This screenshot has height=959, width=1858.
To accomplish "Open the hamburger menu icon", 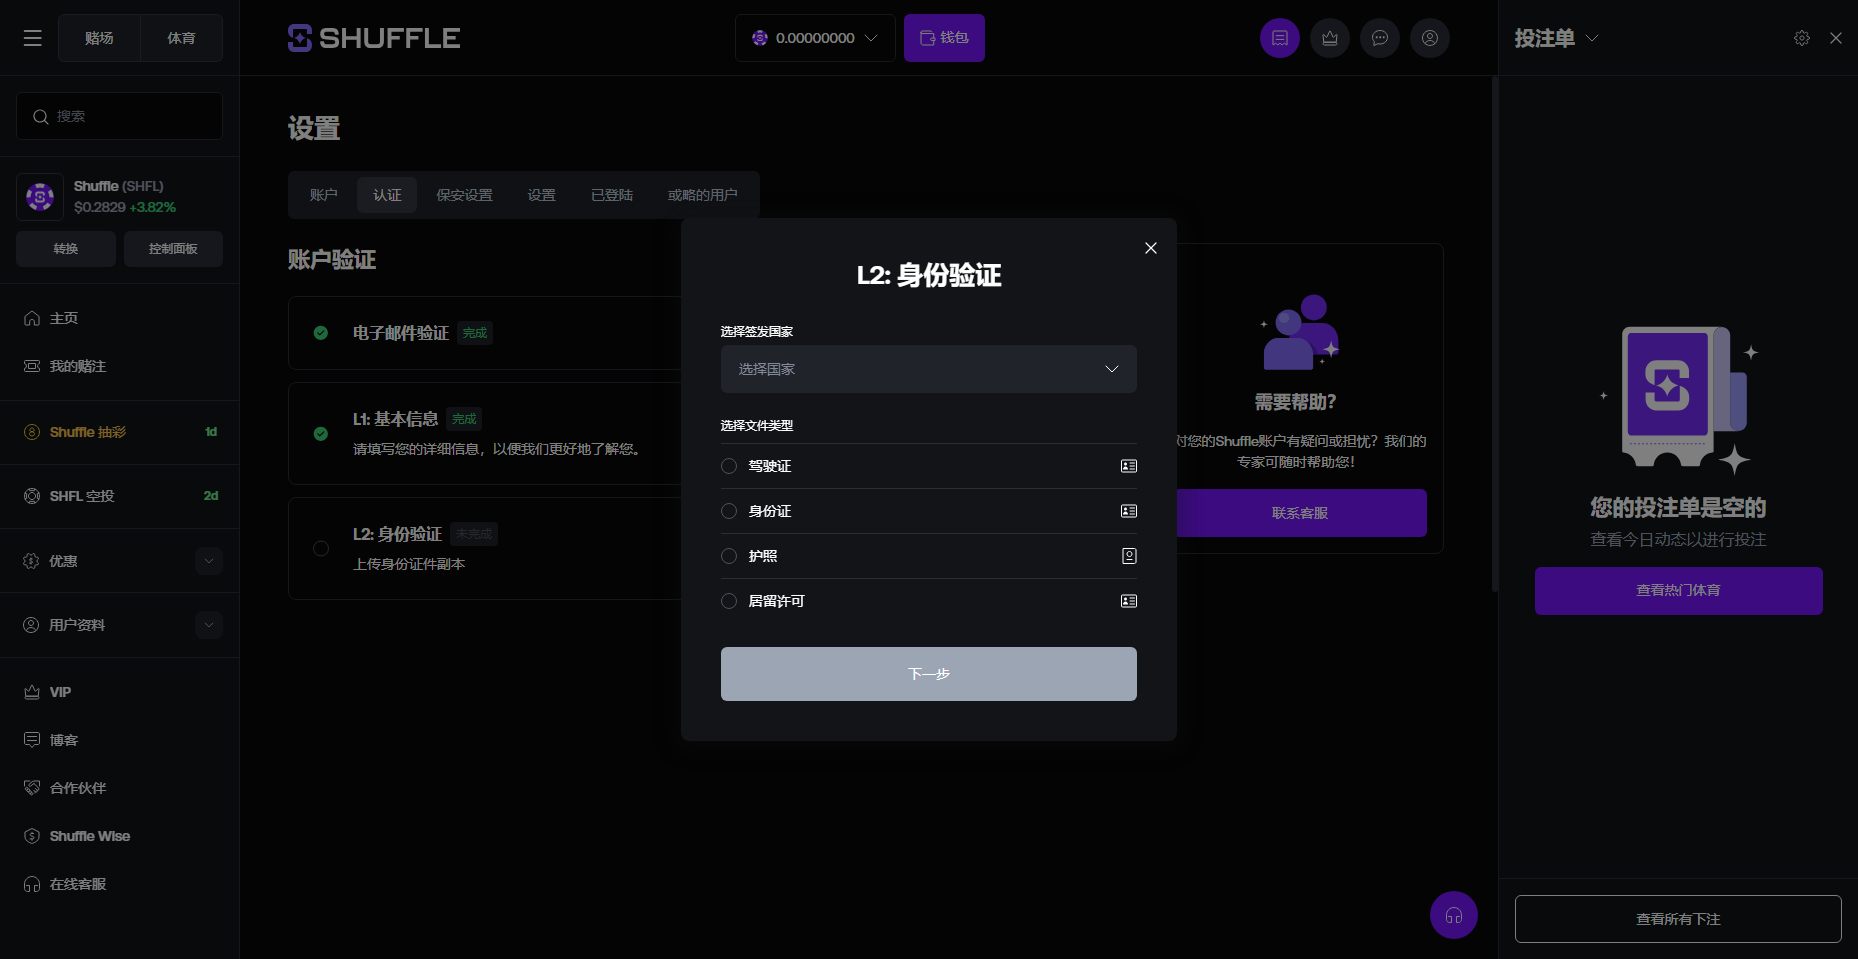I will pos(33,38).
